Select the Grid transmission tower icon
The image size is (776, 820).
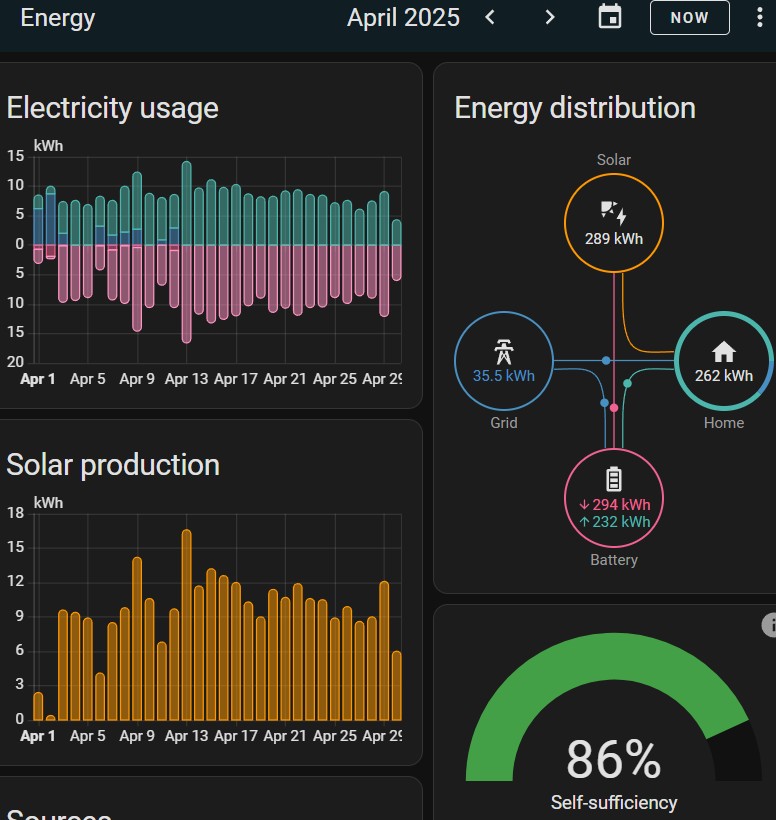[503, 351]
